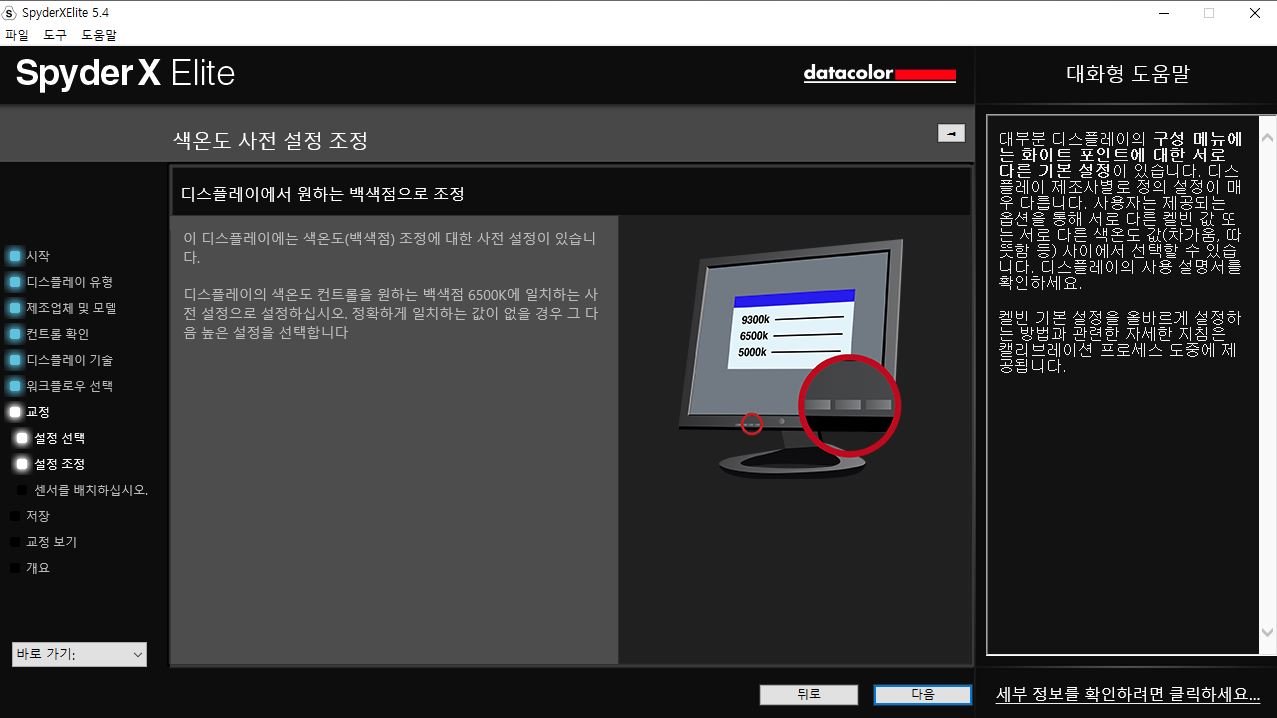The width and height of the screenshot is (1277, 718).
Task: Open the 도구 menu
Action: point(55,35)
